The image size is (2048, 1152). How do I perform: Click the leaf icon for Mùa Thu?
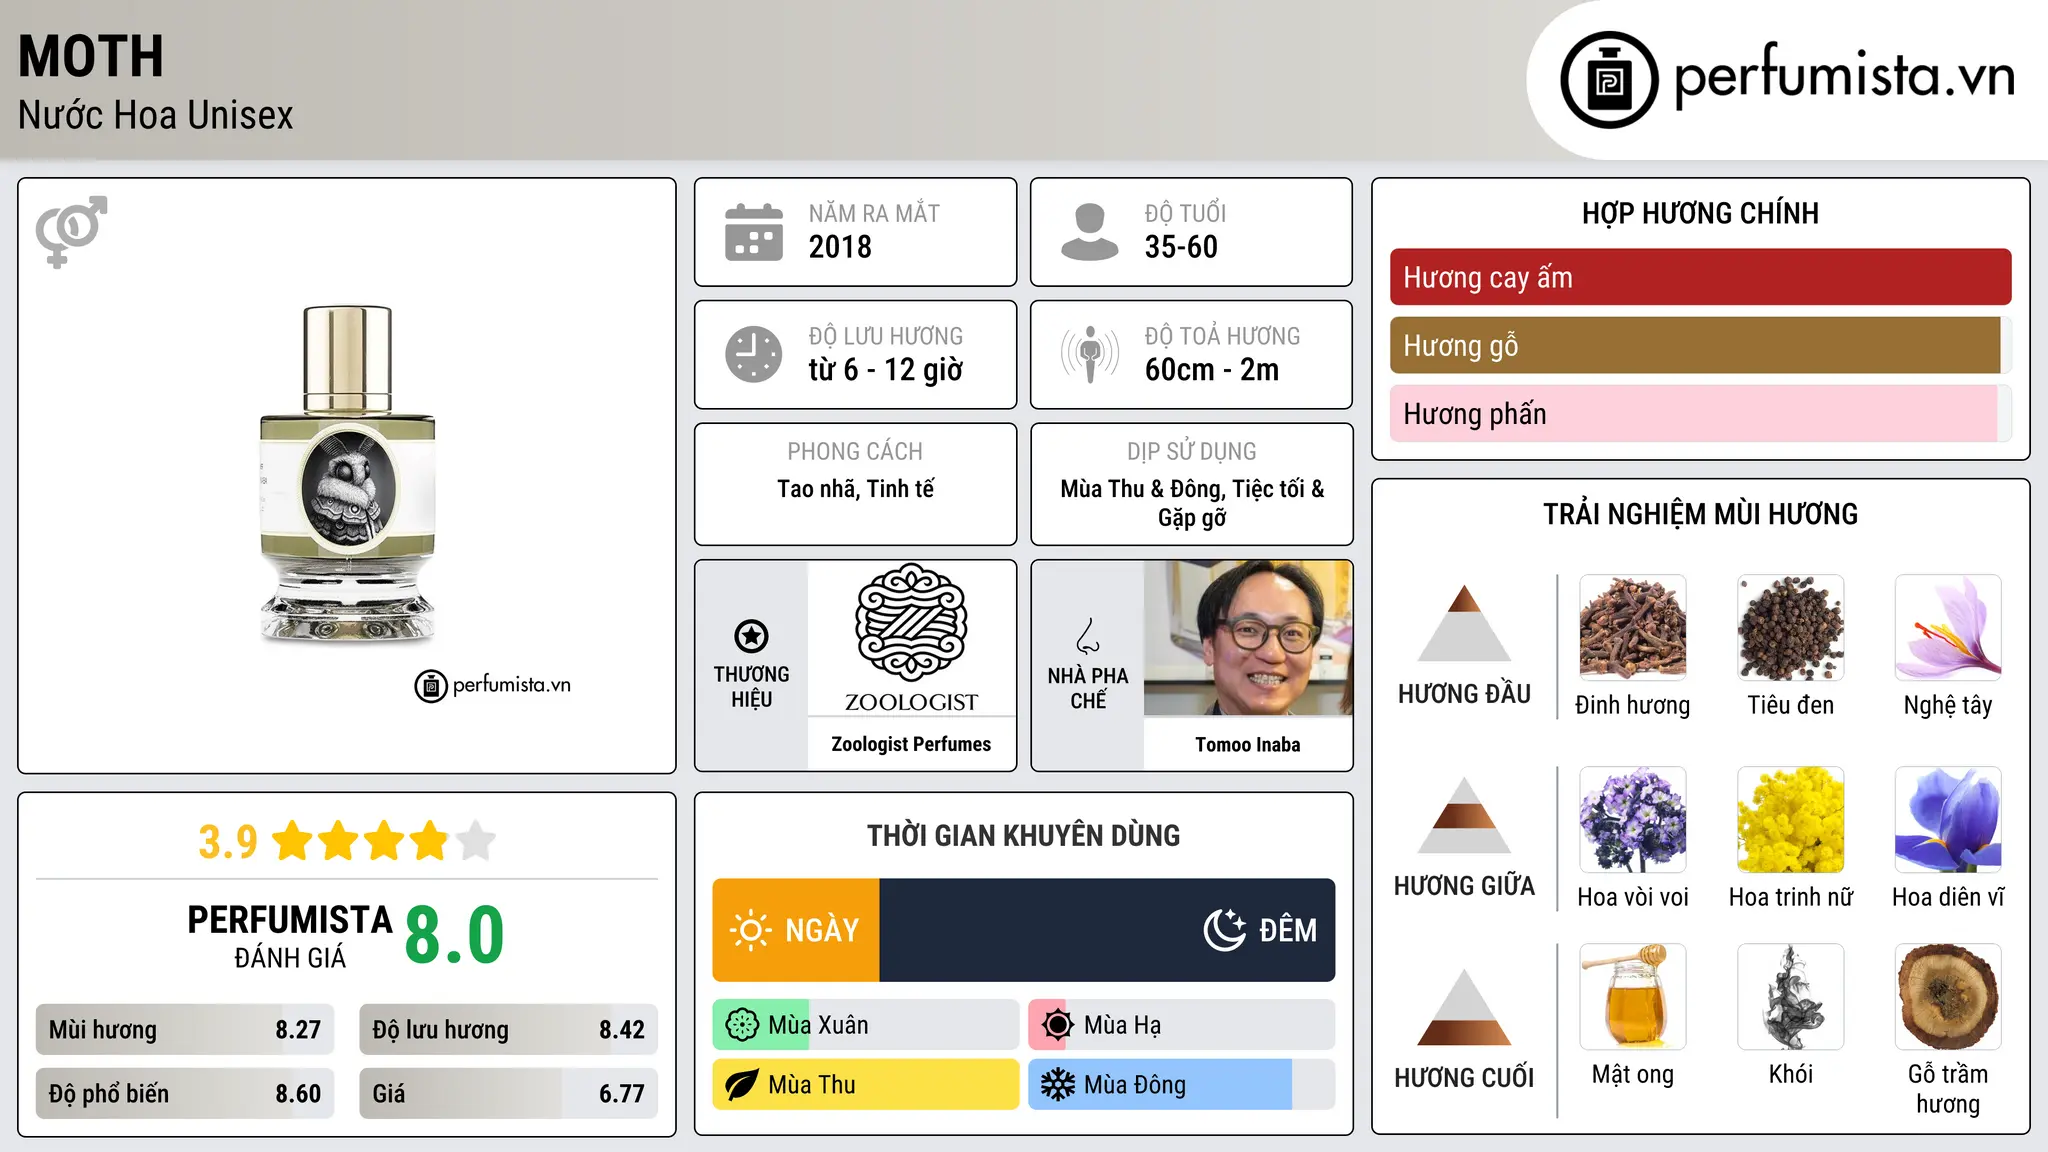[x=742, y=1085]
